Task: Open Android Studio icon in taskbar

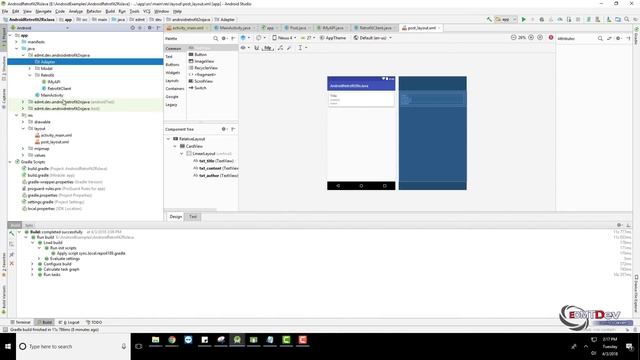Action: [x=237, y=340]
